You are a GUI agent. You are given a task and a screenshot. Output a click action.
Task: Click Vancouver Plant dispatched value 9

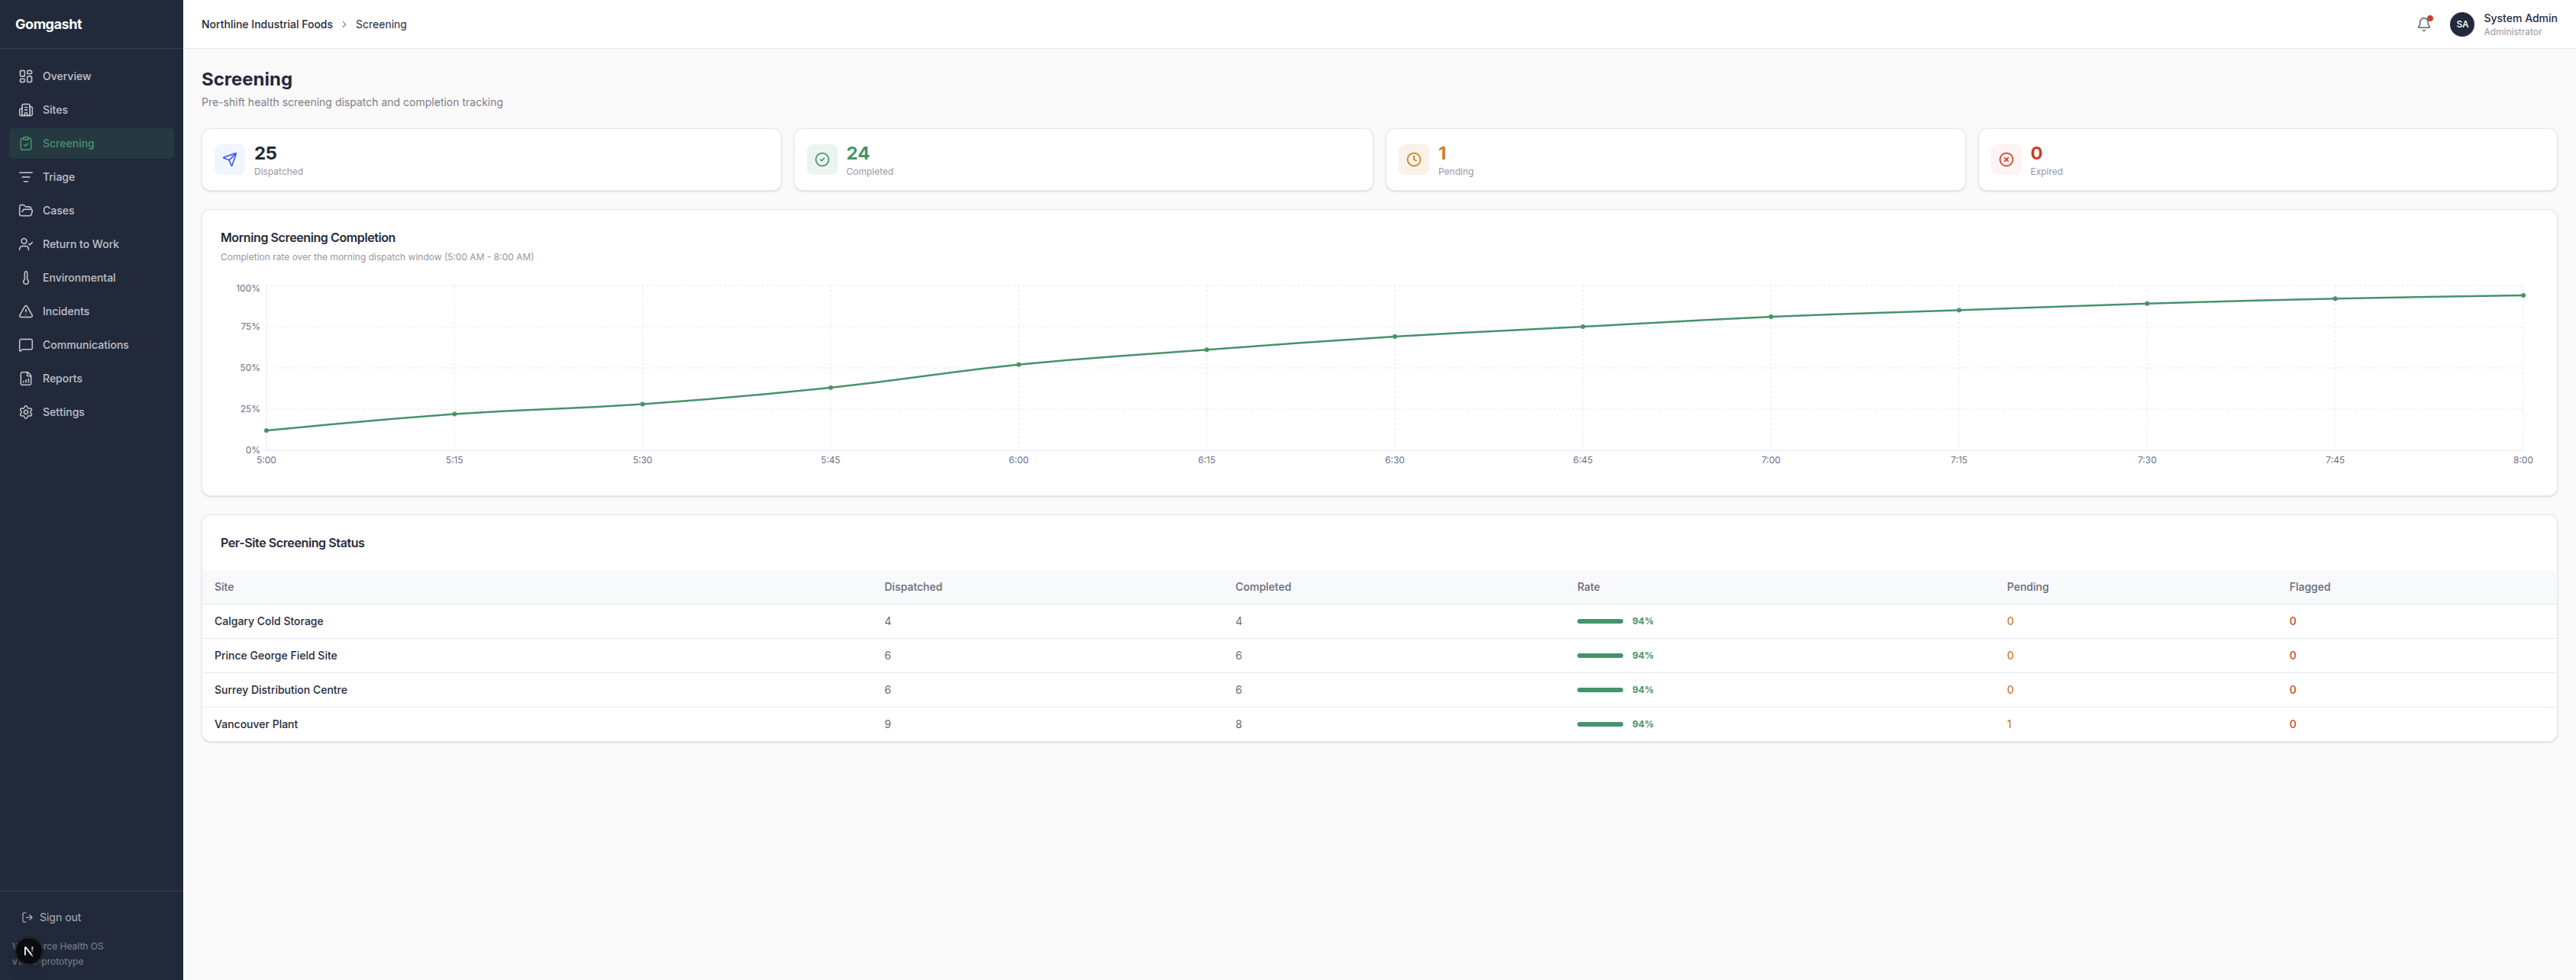pos(887,724)
